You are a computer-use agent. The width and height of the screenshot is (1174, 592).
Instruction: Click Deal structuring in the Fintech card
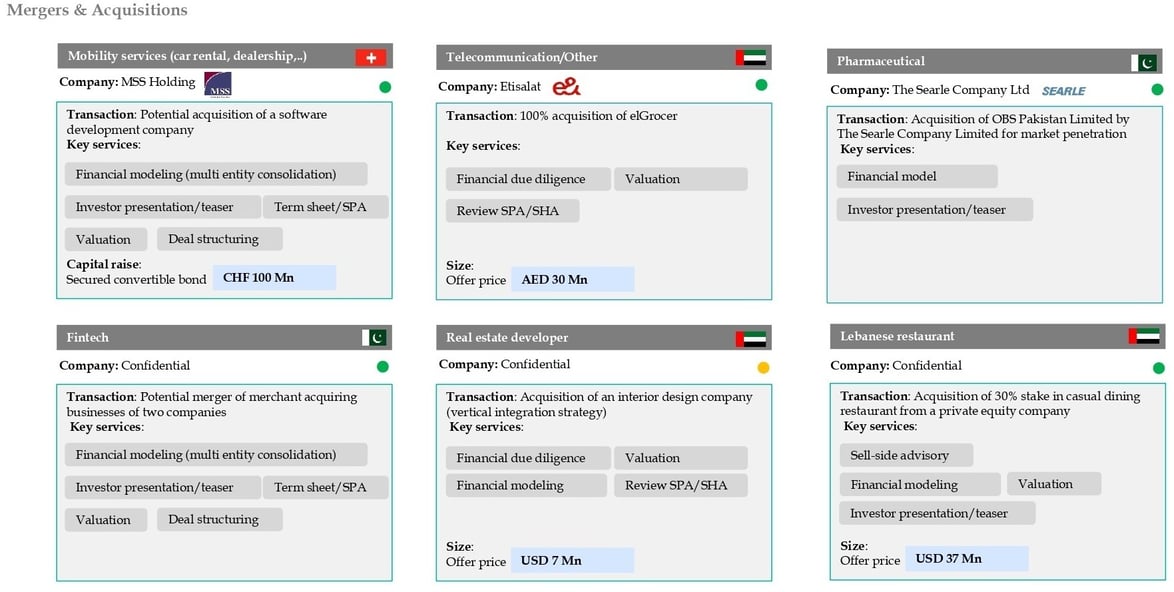(220, 520)
